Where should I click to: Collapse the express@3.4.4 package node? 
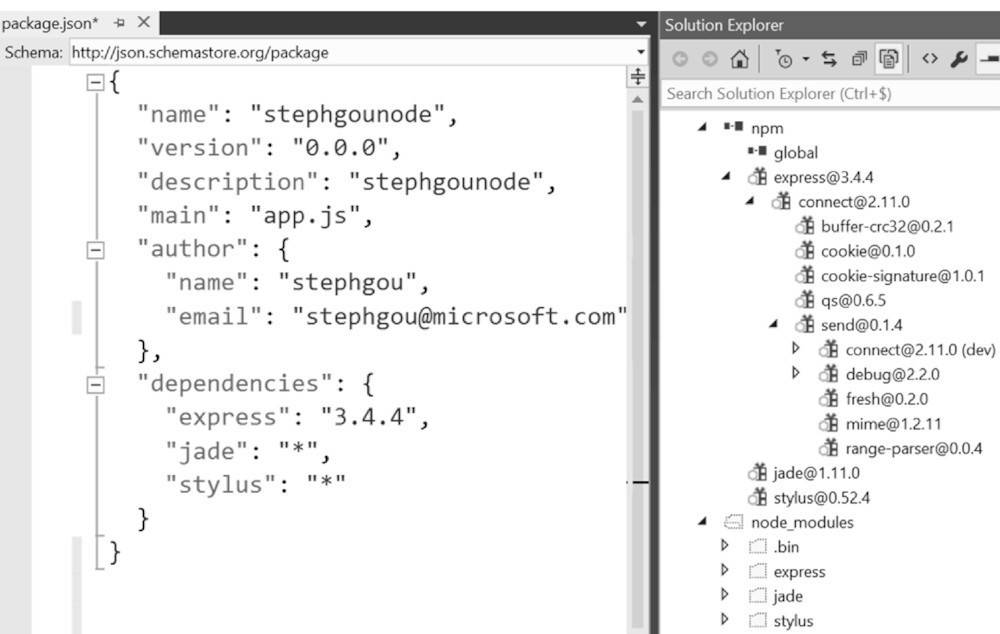point(726,177)
